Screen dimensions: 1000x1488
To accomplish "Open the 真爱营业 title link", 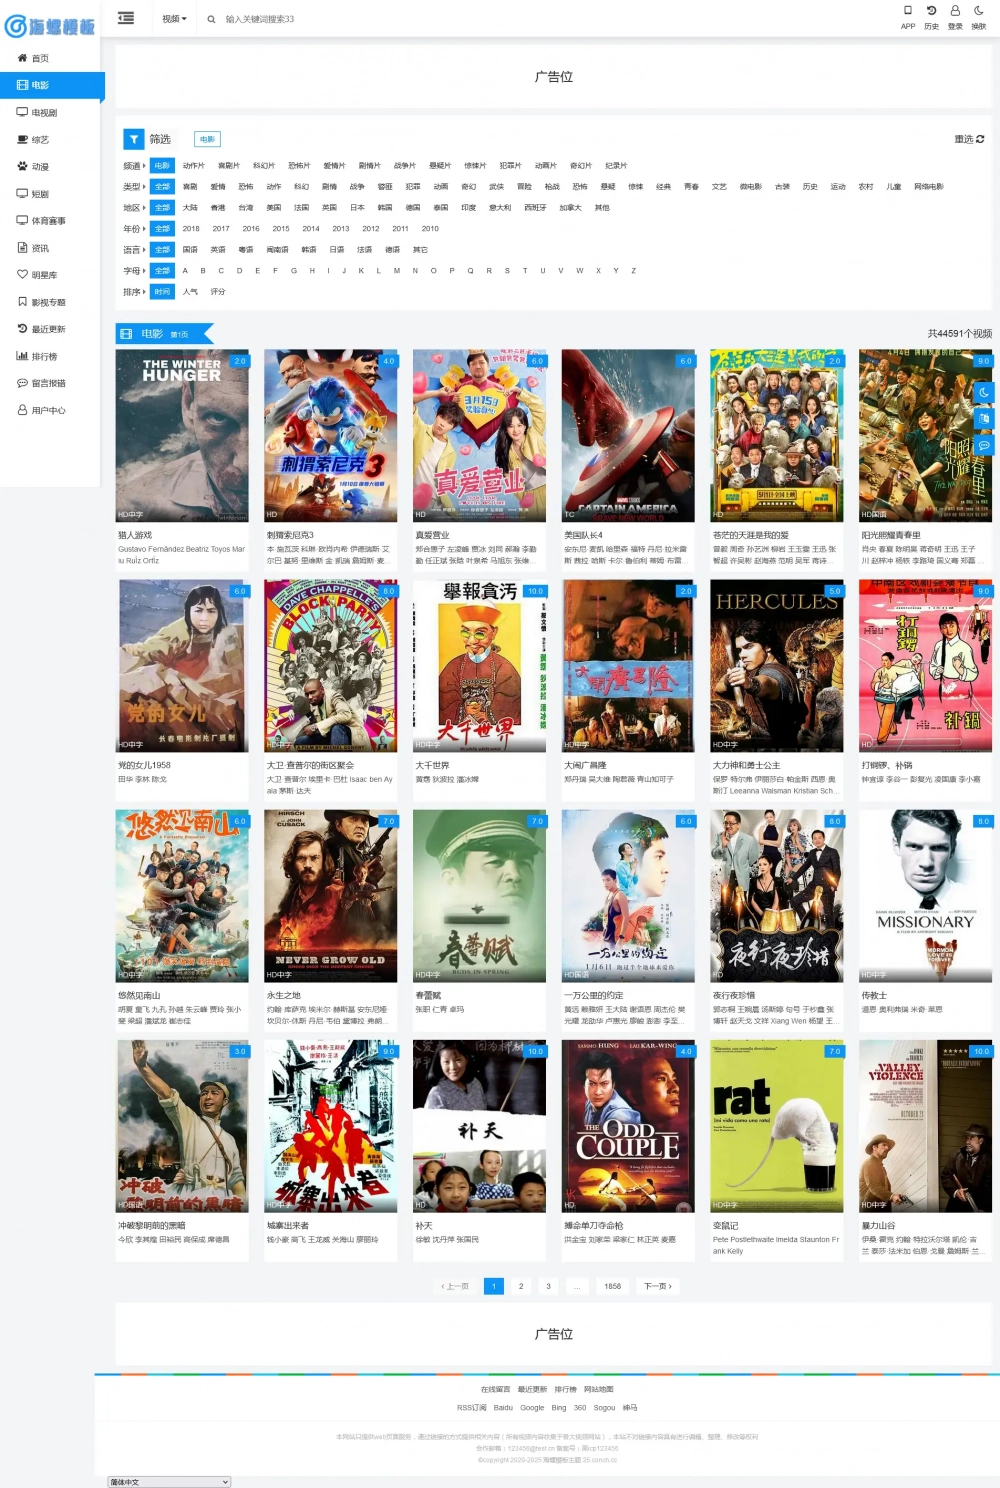I will pos(432,535).
